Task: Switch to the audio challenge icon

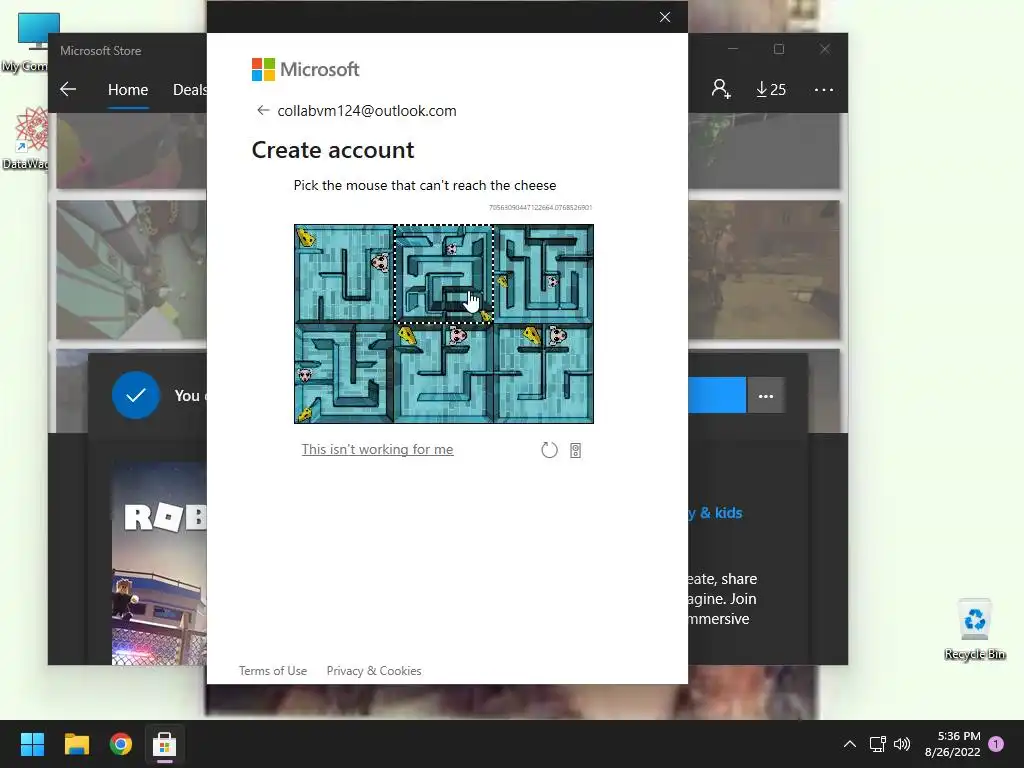Action: coord(575,450)
